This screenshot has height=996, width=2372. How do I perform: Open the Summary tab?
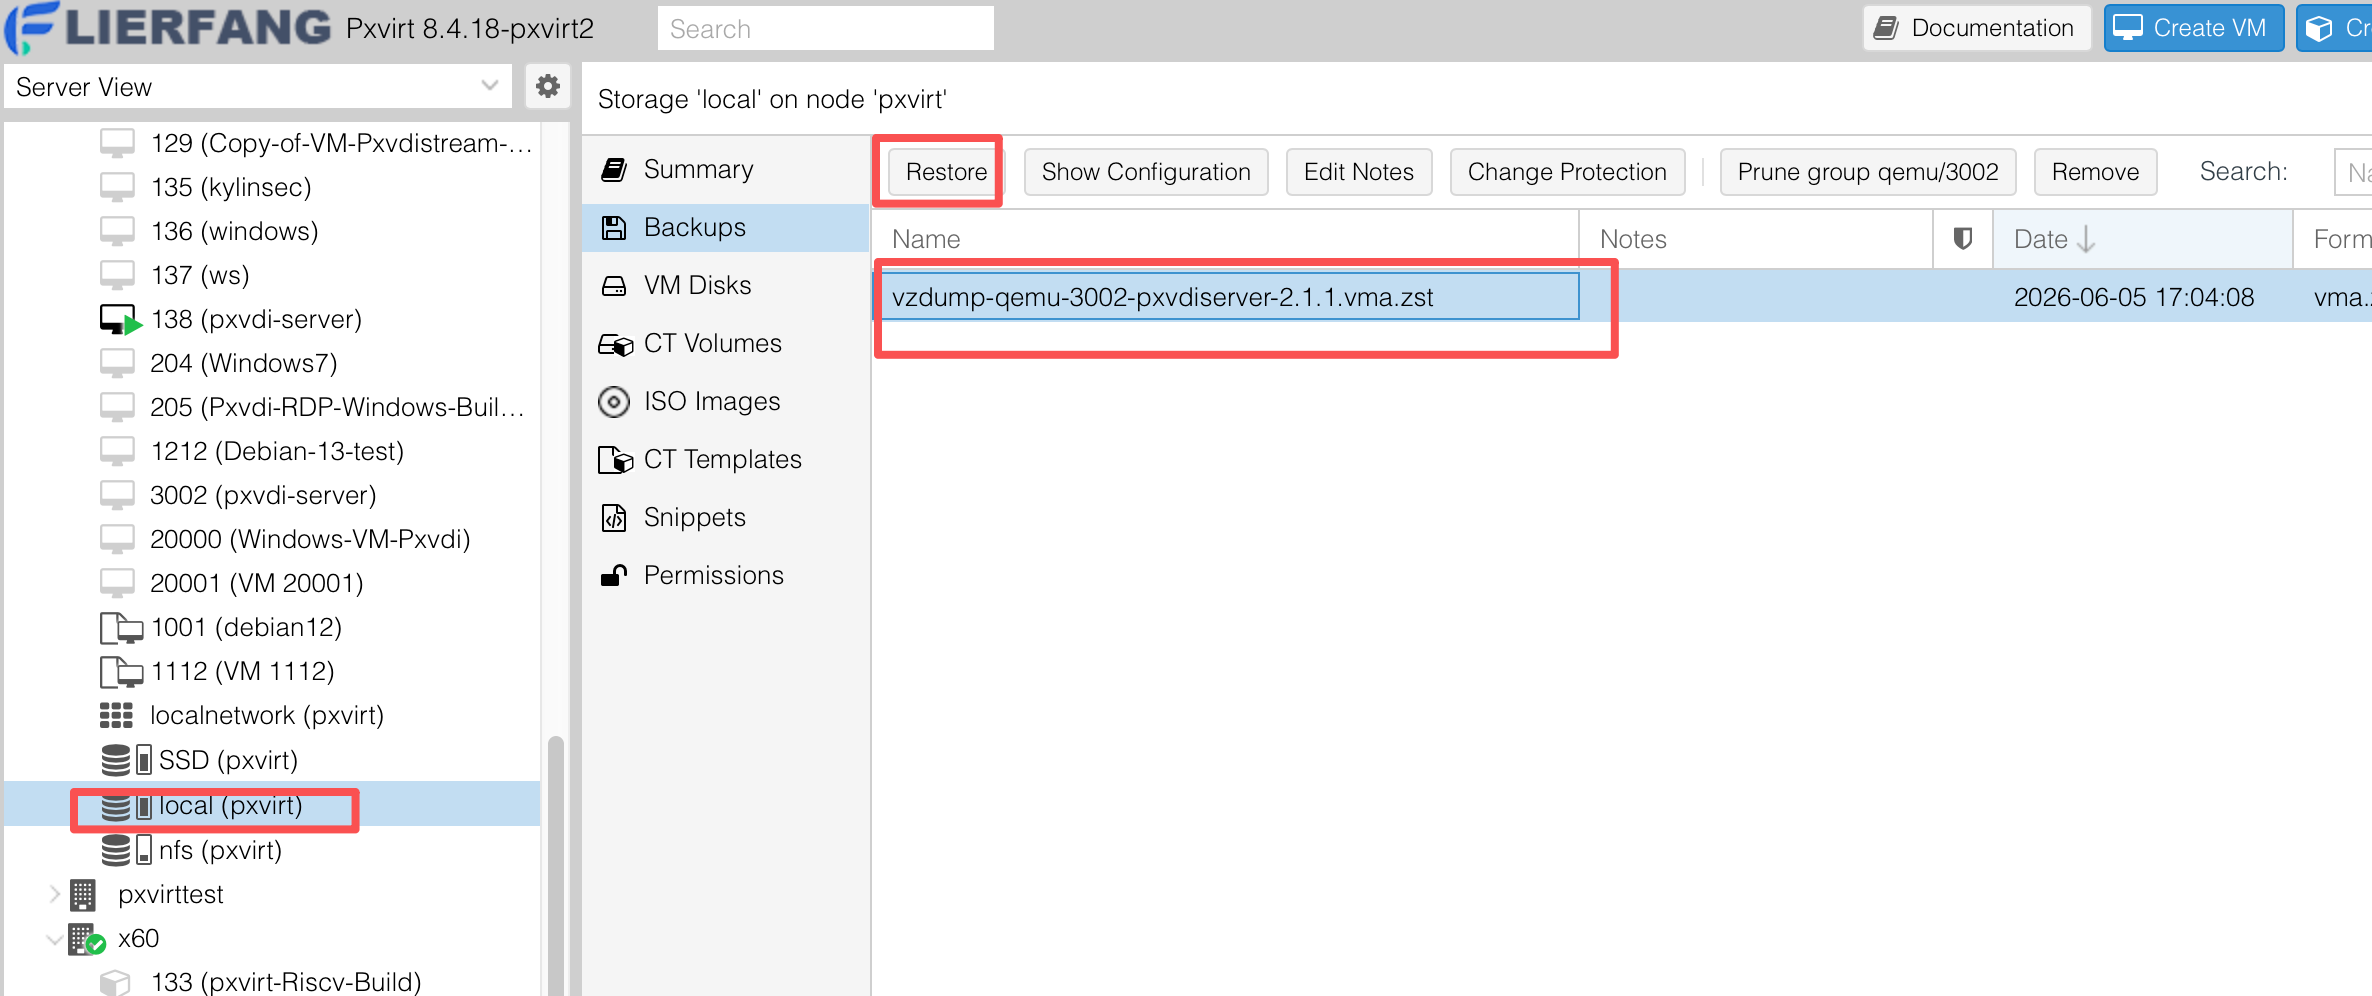[x=725, y=170]
